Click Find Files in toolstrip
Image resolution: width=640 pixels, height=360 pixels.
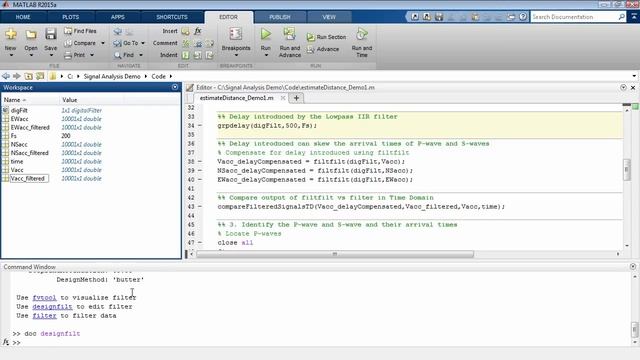[x=80, y=31]
